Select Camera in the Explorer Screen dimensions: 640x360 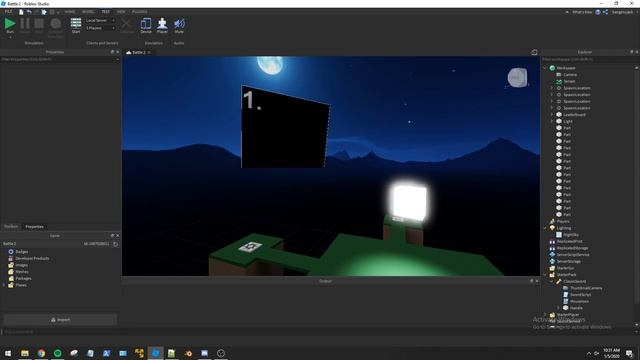[x=570, y=75]
